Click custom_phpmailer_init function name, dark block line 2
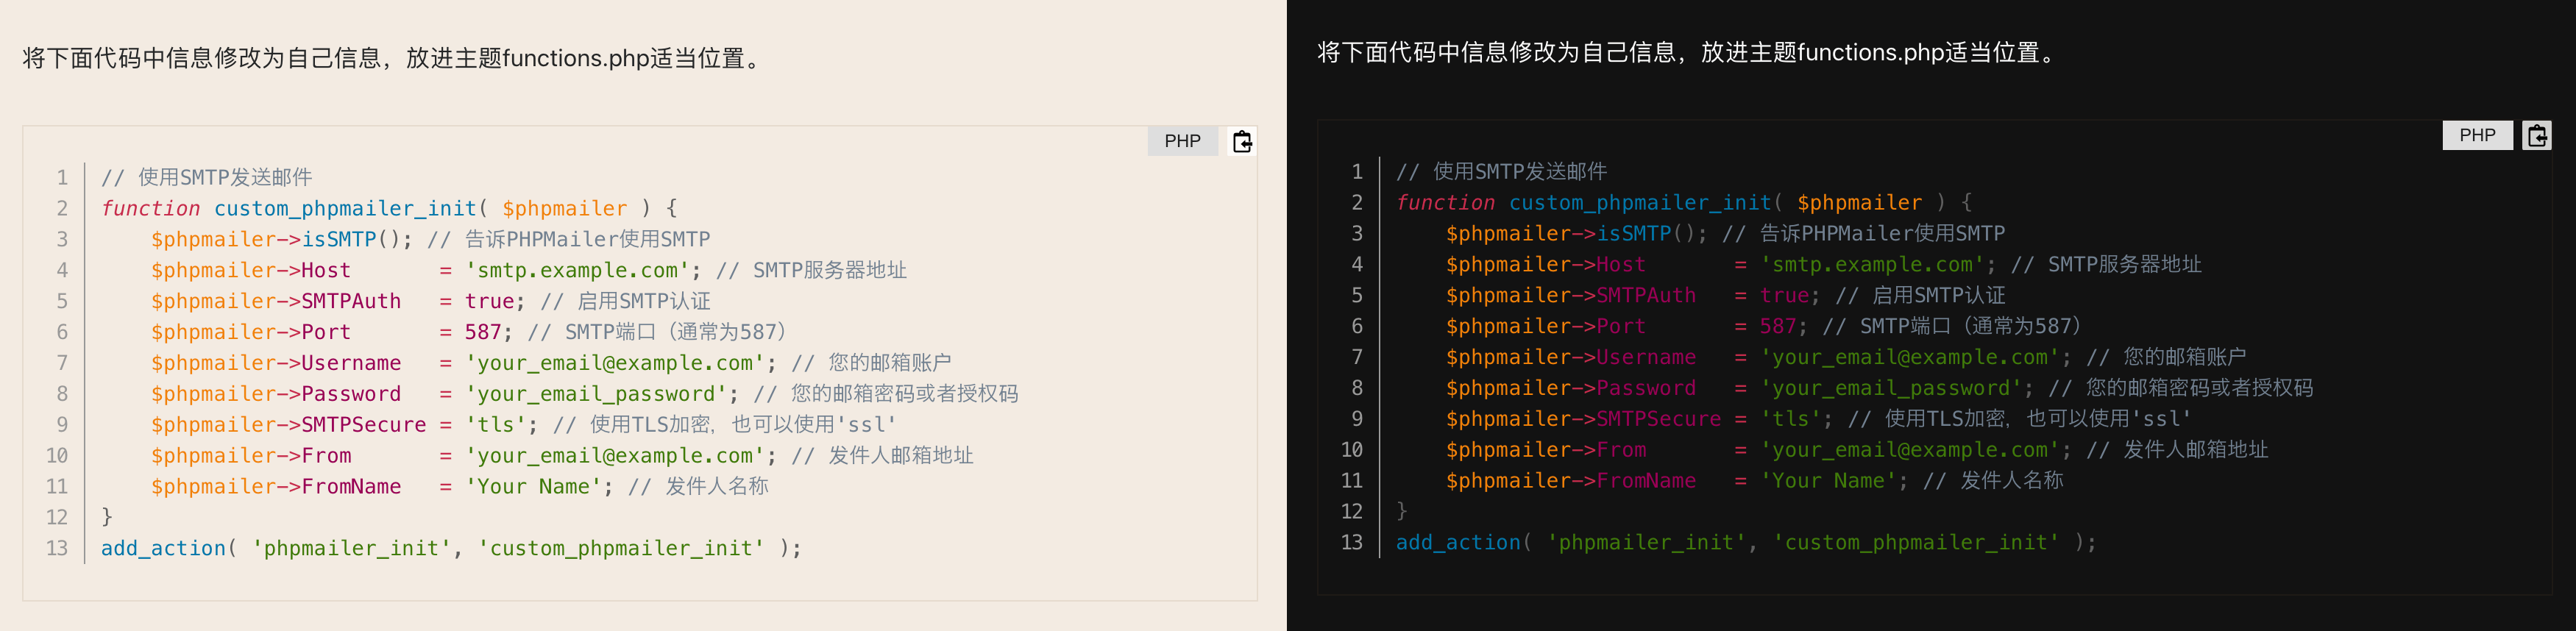Viewport: 2576px width, 631px height. (1640, 202)
